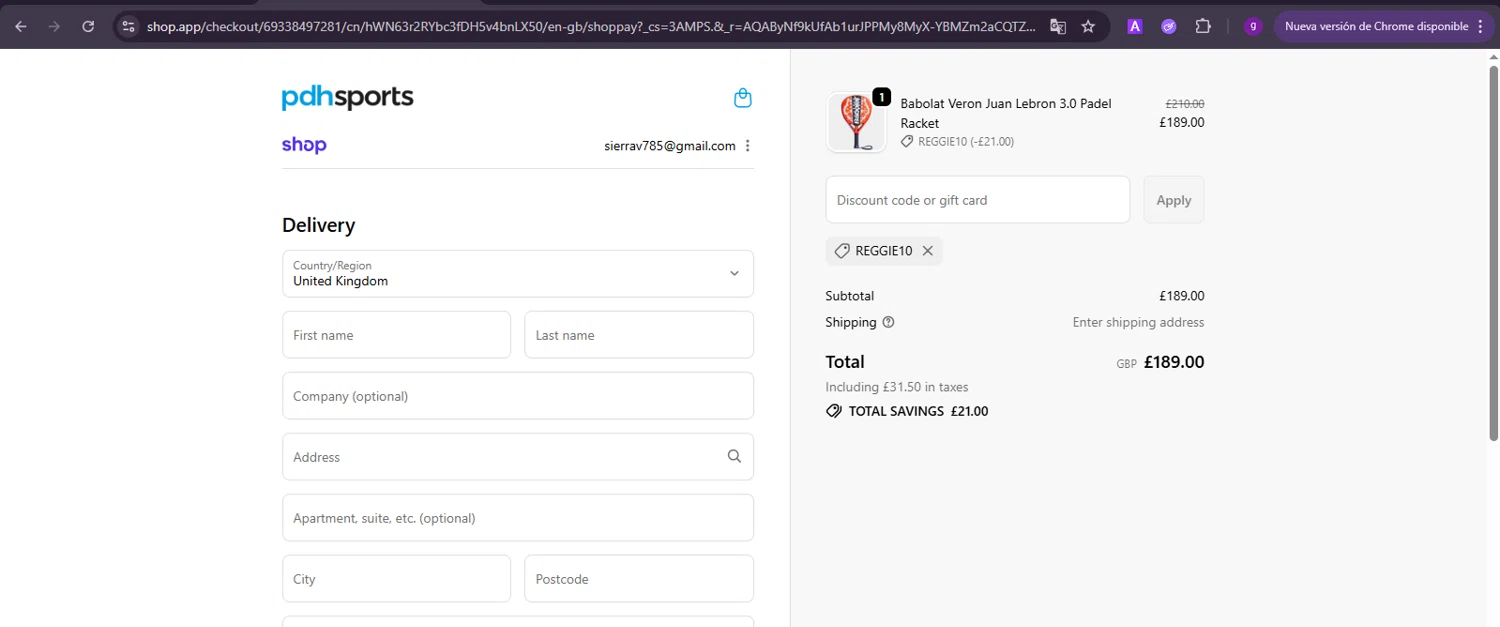1500x627 pixels.
Task: Select the Apartment, suite field
Action: (x=518, y=518)
